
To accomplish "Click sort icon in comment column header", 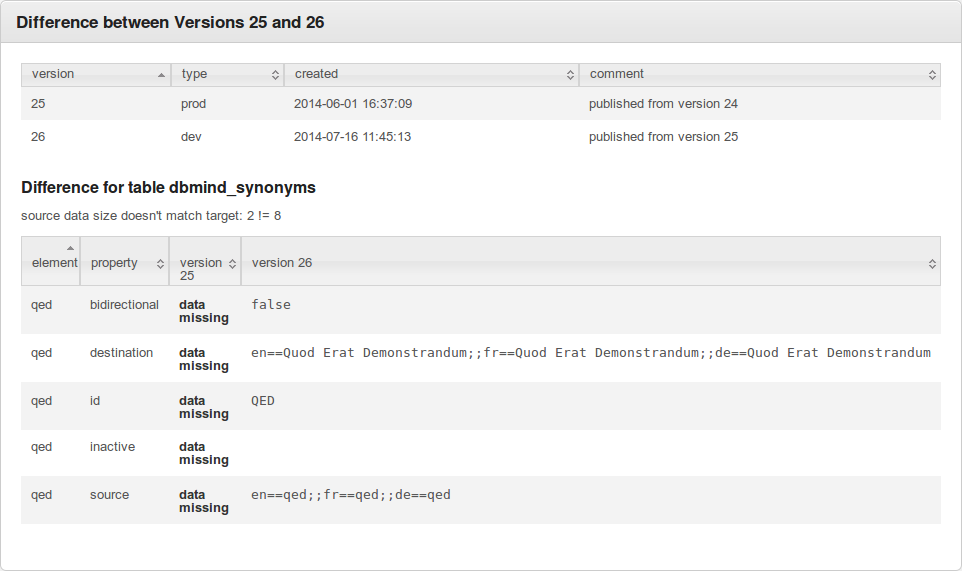I will point(932,75).
